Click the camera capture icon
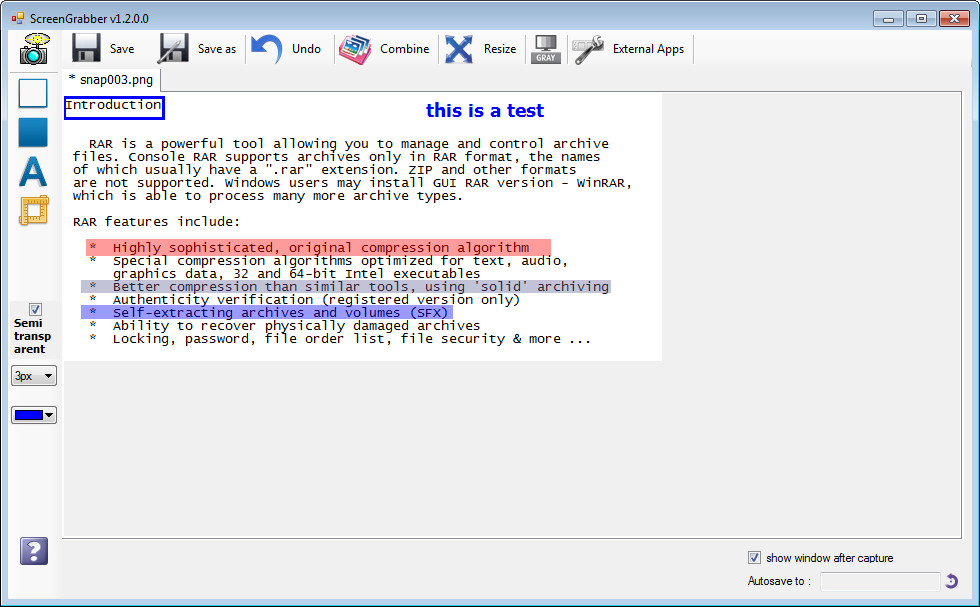 click(x=34, y=49)
